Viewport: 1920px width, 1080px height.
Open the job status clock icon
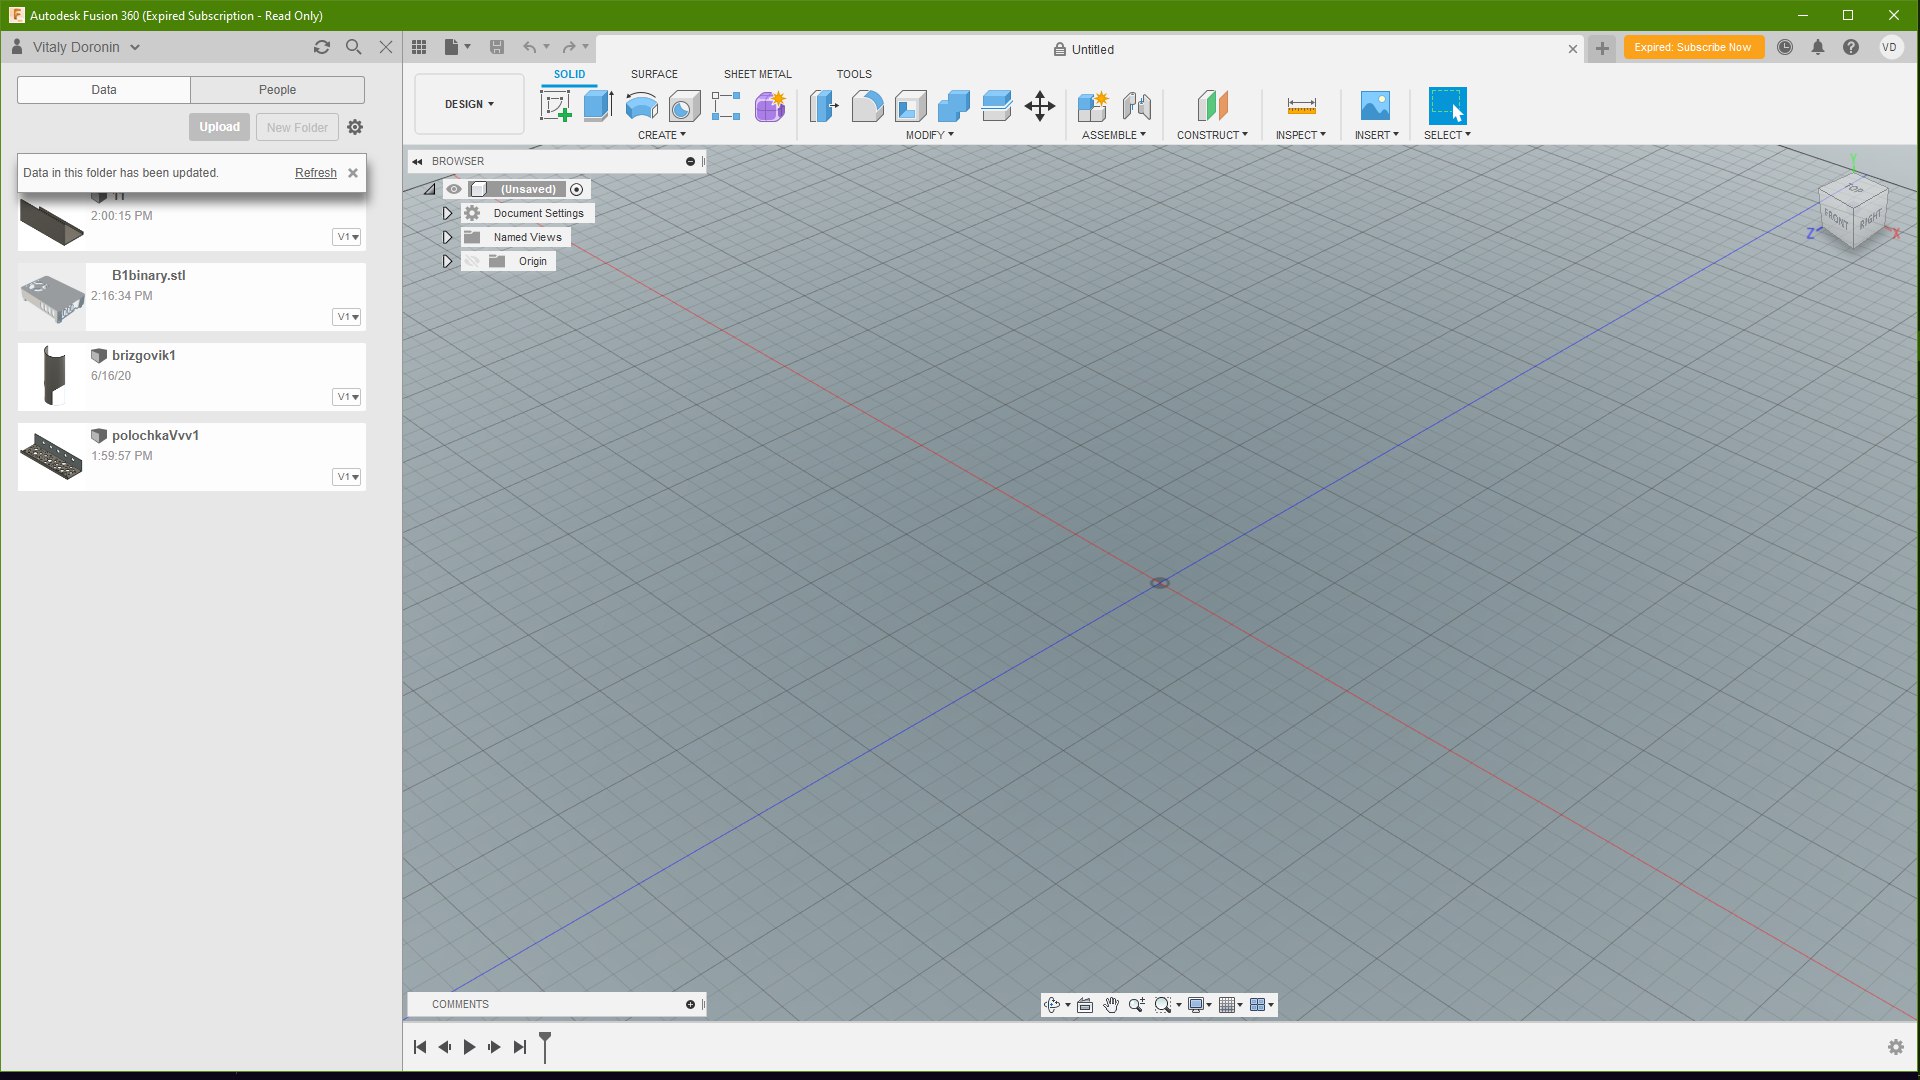1785,47
